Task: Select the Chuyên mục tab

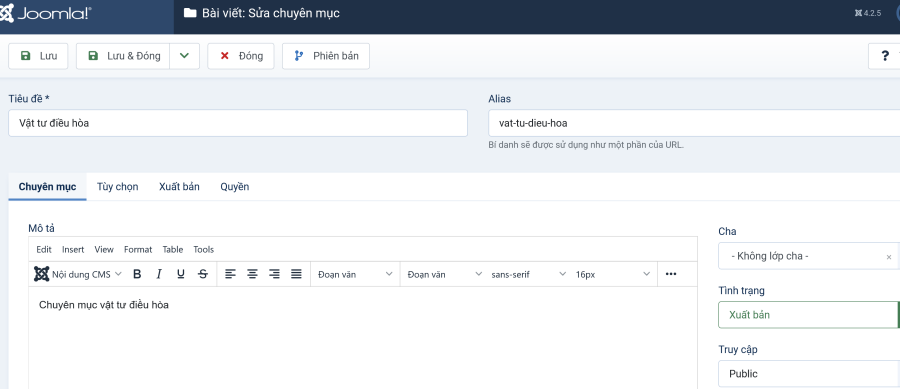Action: pyautogui.click(x=48, y=187)
